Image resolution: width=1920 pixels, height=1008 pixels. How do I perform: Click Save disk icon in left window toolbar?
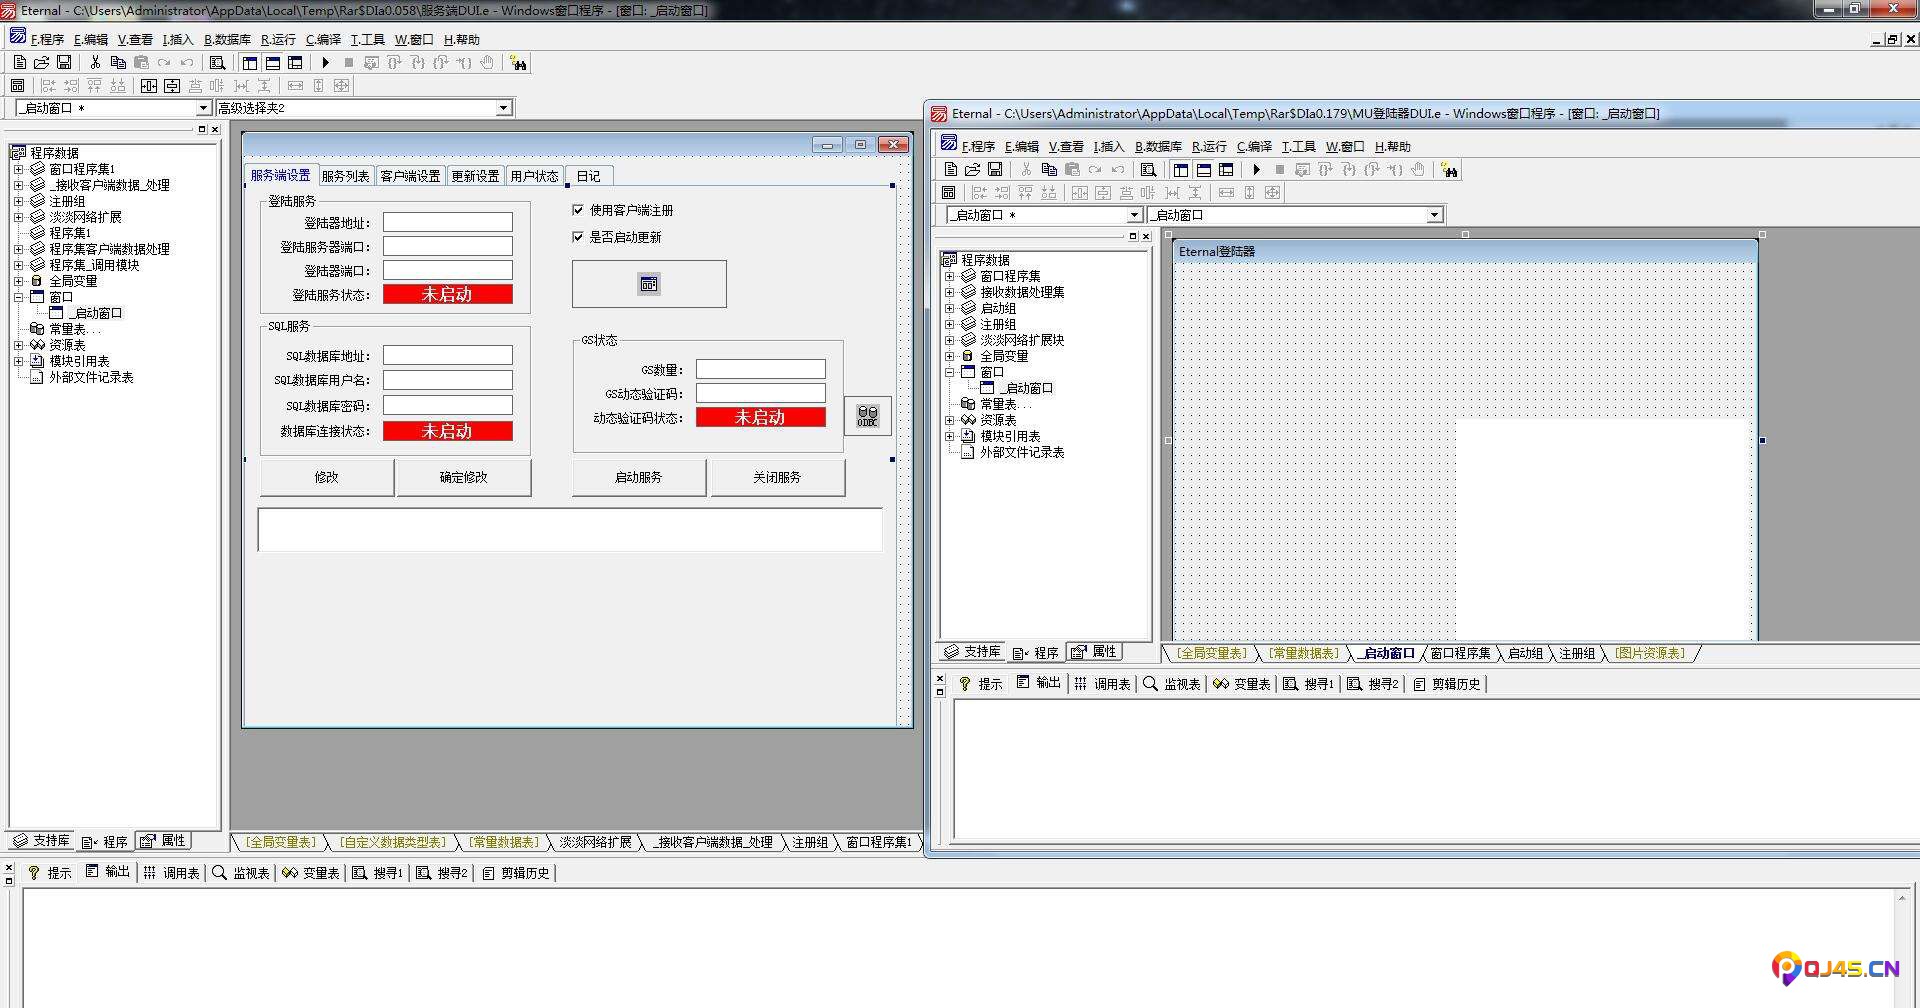pyautogui.click(x=64, y=62)
